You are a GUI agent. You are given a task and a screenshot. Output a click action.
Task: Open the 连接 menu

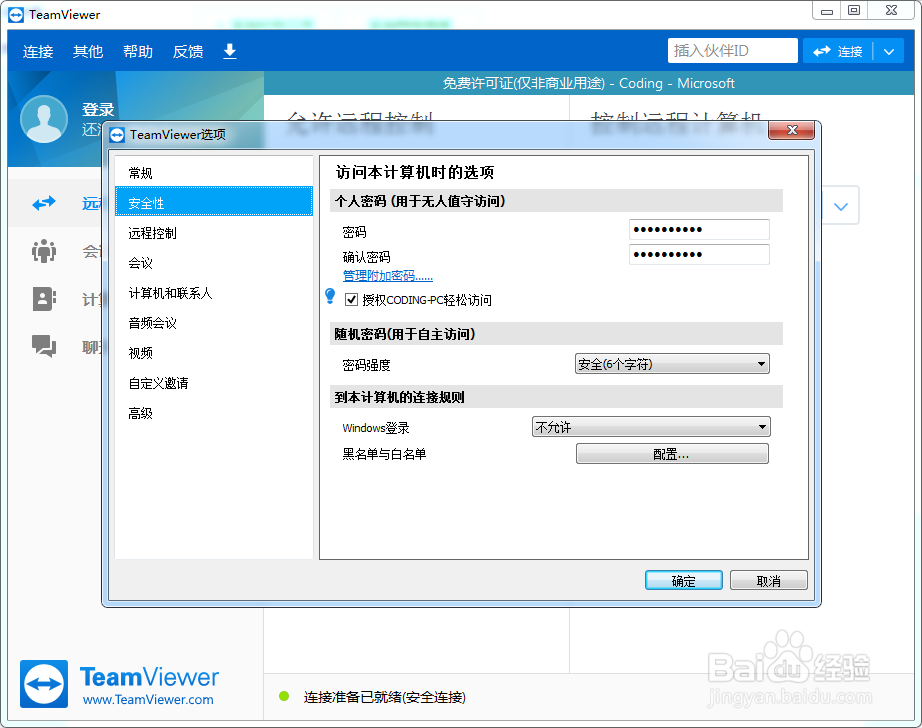point(38,52)
